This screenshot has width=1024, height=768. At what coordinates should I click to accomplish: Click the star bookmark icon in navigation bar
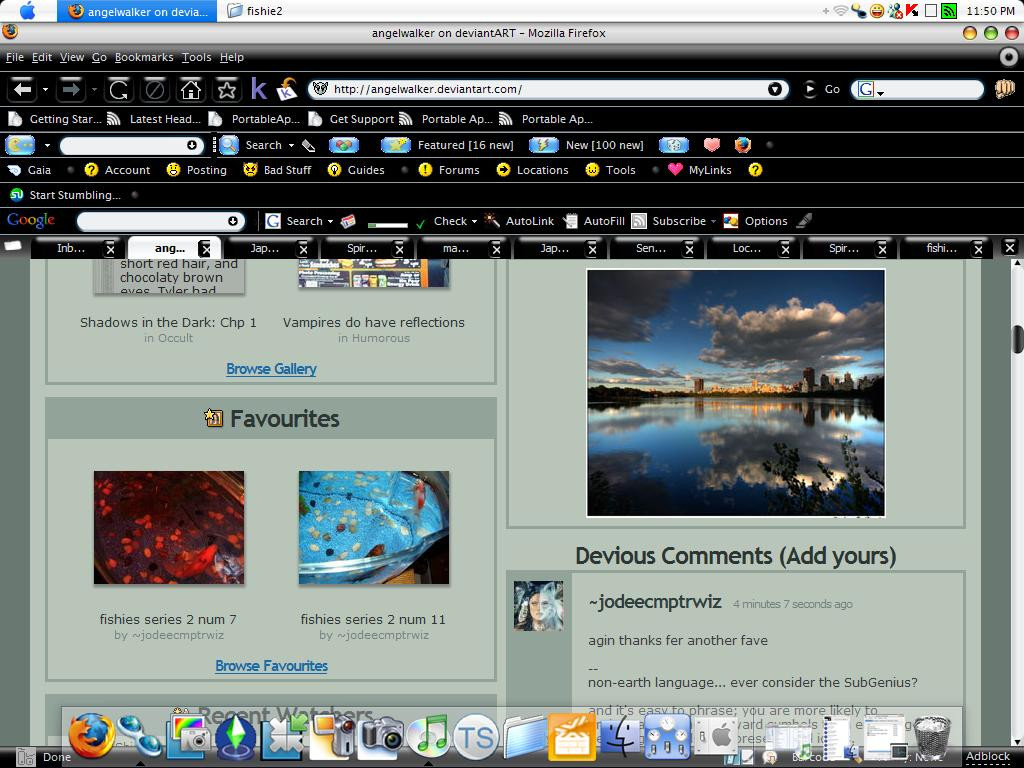(x=227, y=89)
